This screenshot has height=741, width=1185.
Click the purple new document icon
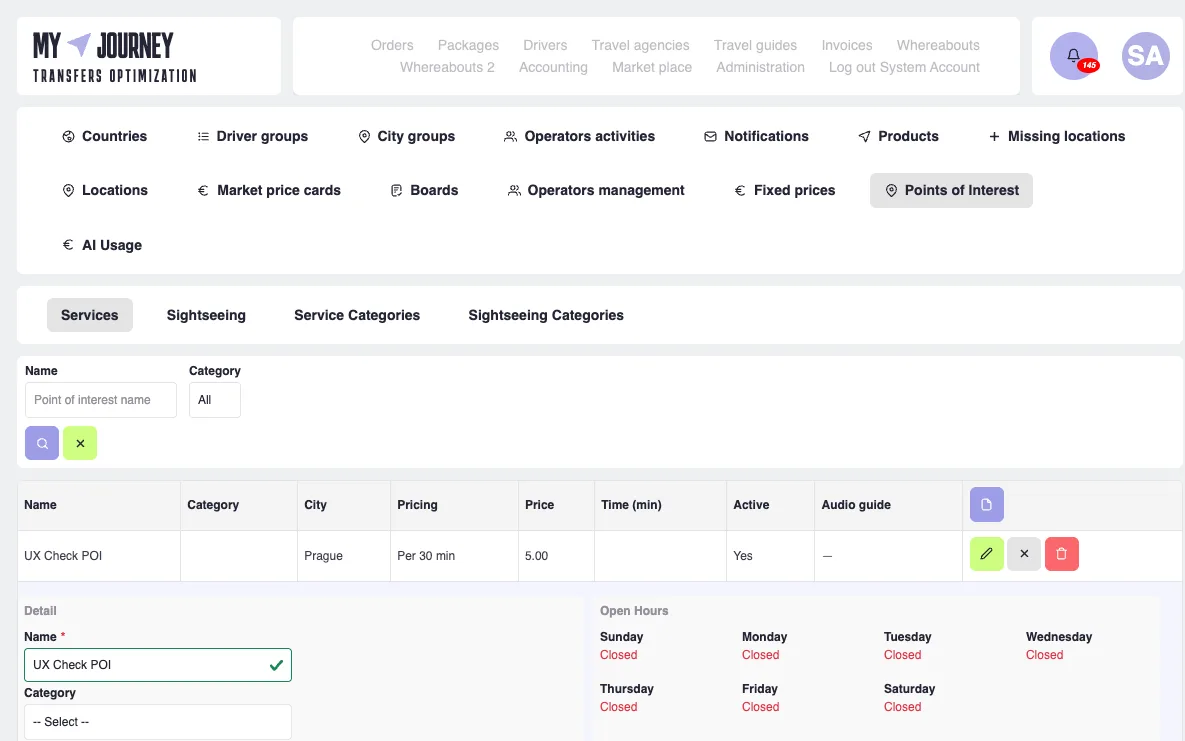tap(986, 504)
